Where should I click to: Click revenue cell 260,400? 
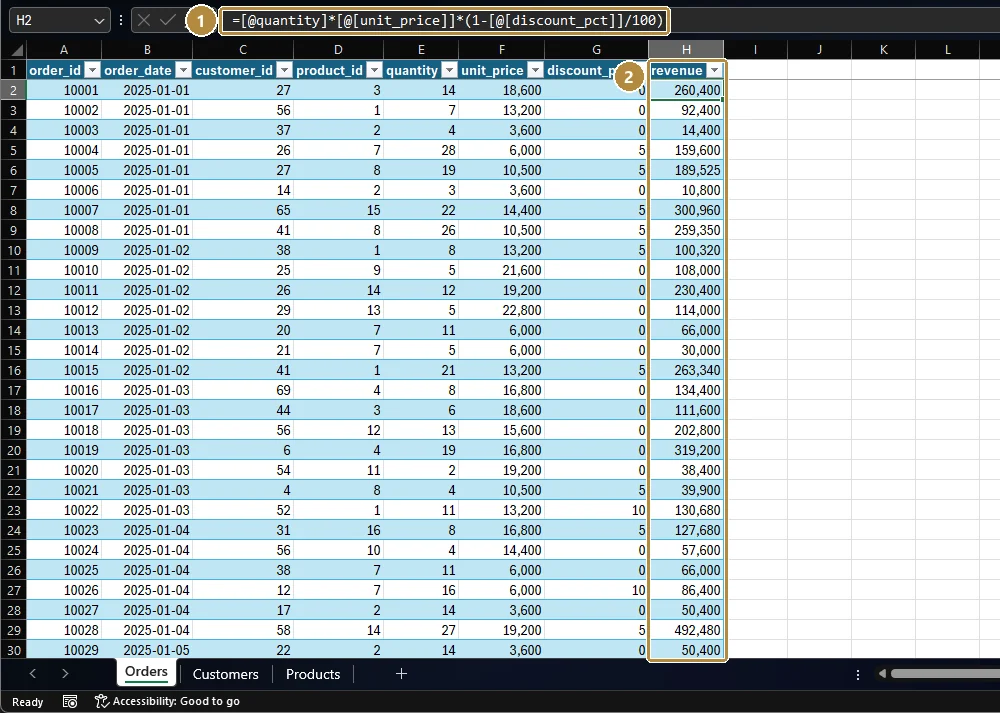[686, 90]
